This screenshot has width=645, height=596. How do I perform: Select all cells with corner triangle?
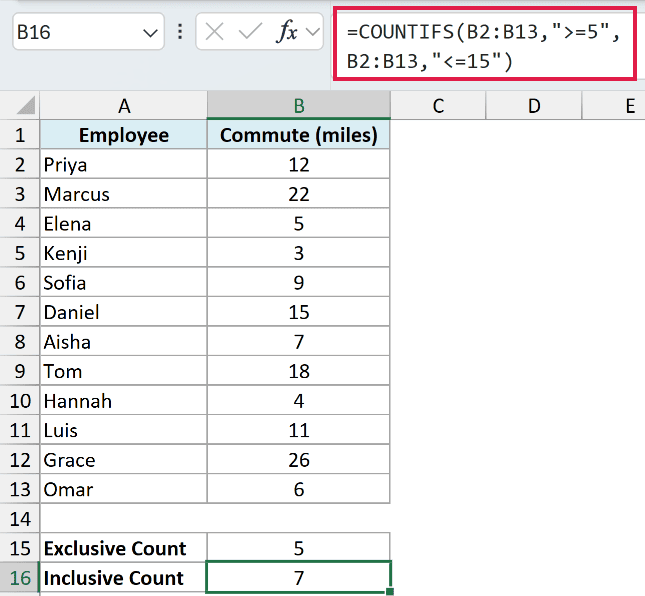click(26, 105)
